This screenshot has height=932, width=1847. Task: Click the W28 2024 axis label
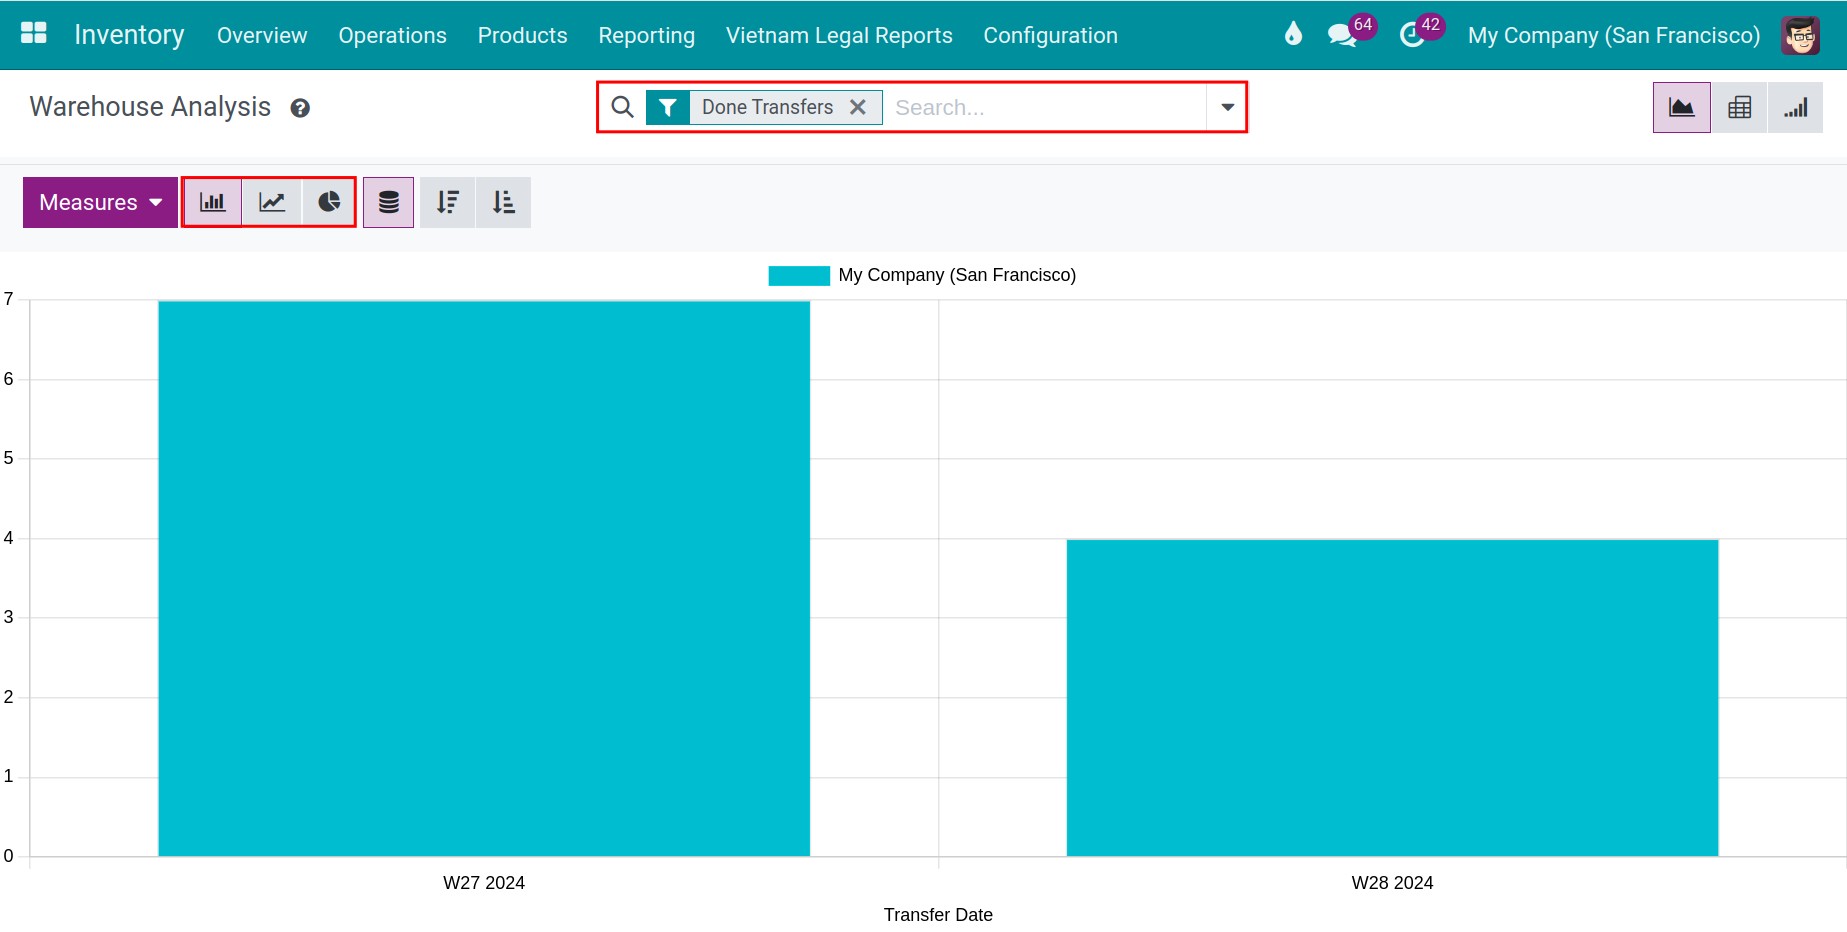pos(1392,883)
